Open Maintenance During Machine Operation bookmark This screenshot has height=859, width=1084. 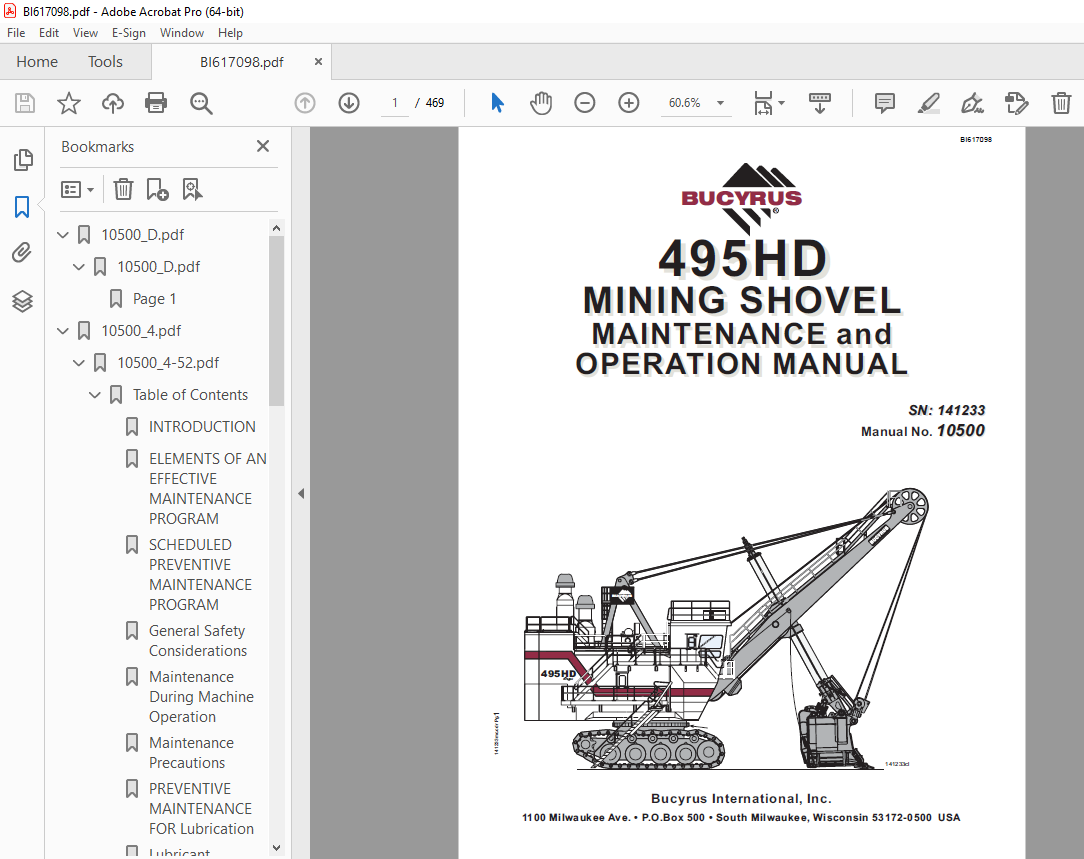(x=201, y=697)
